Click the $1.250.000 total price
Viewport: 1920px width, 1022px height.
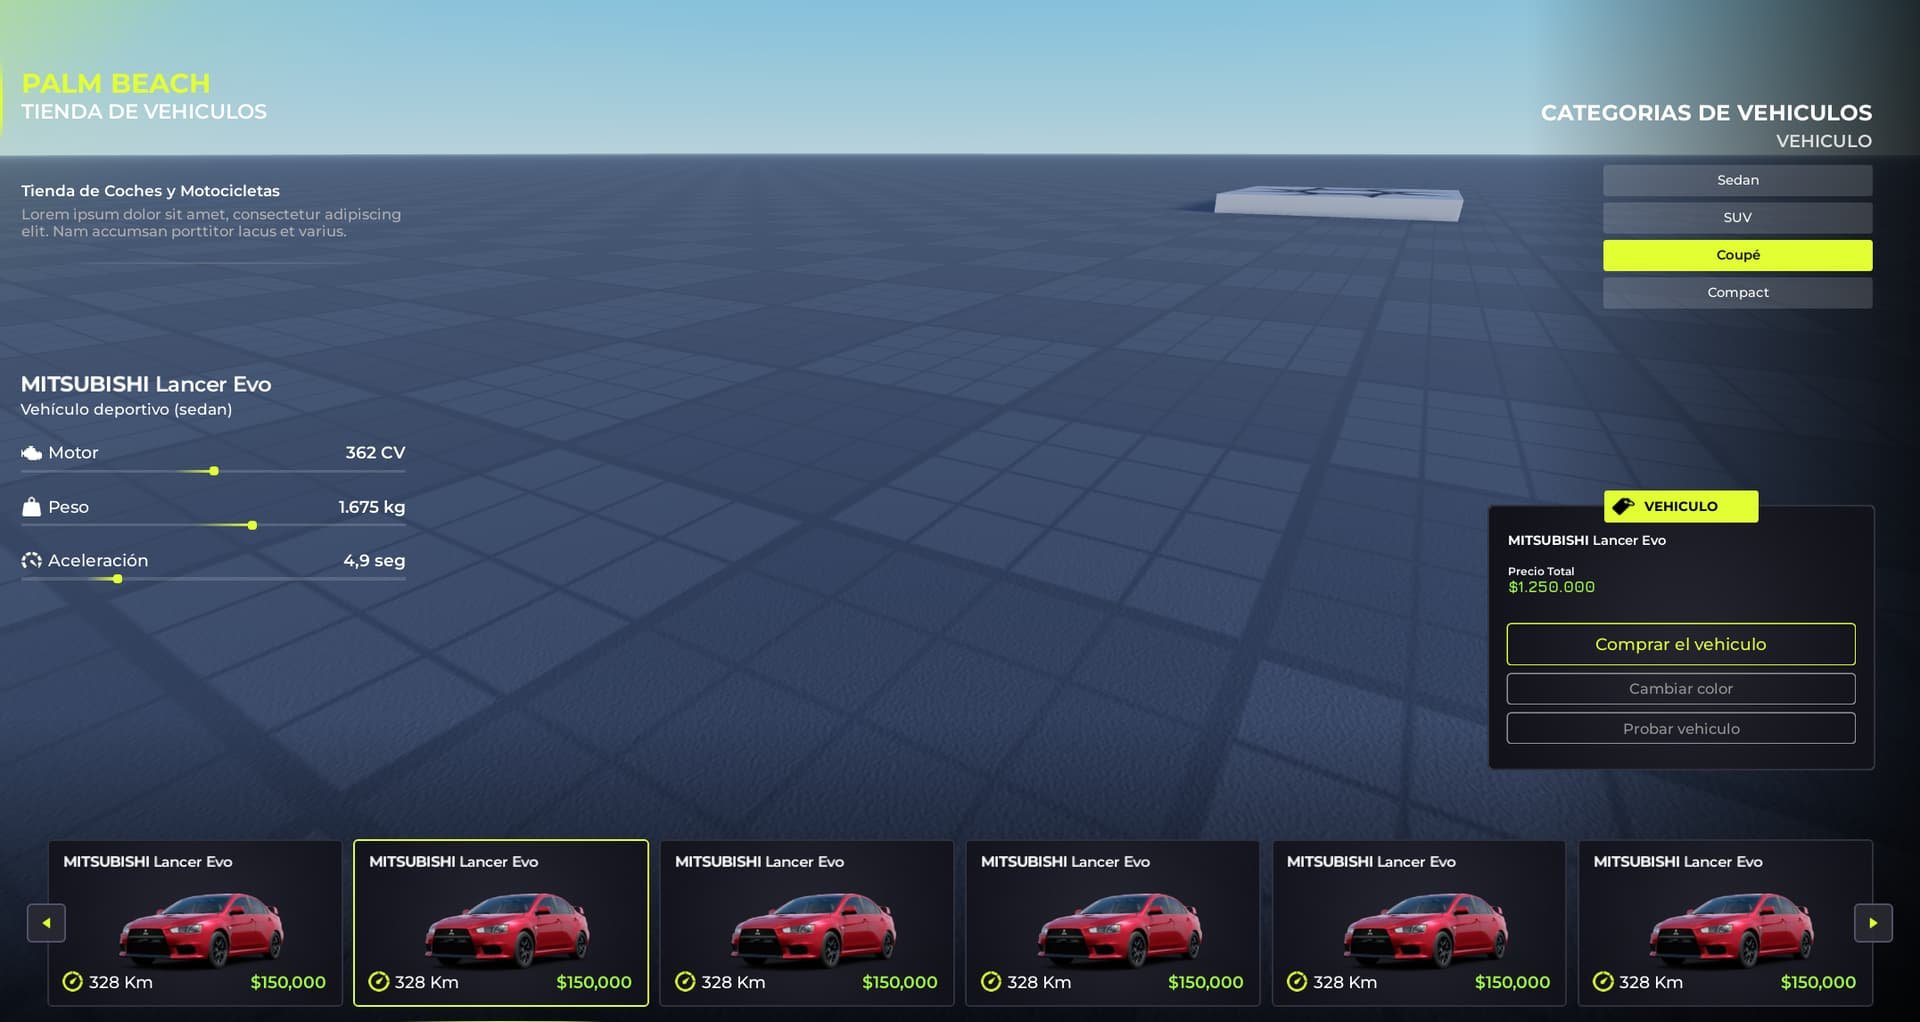click(x=1551, y=587)
